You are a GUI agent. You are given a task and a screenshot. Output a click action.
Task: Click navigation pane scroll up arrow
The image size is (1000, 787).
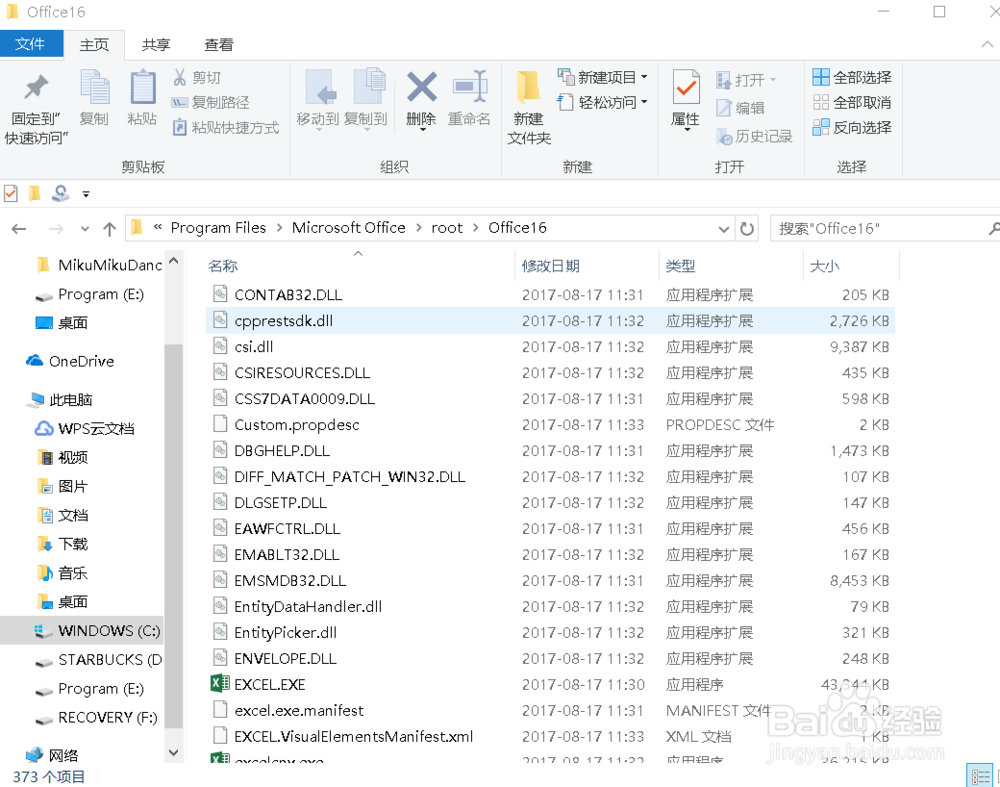(173, 261)
